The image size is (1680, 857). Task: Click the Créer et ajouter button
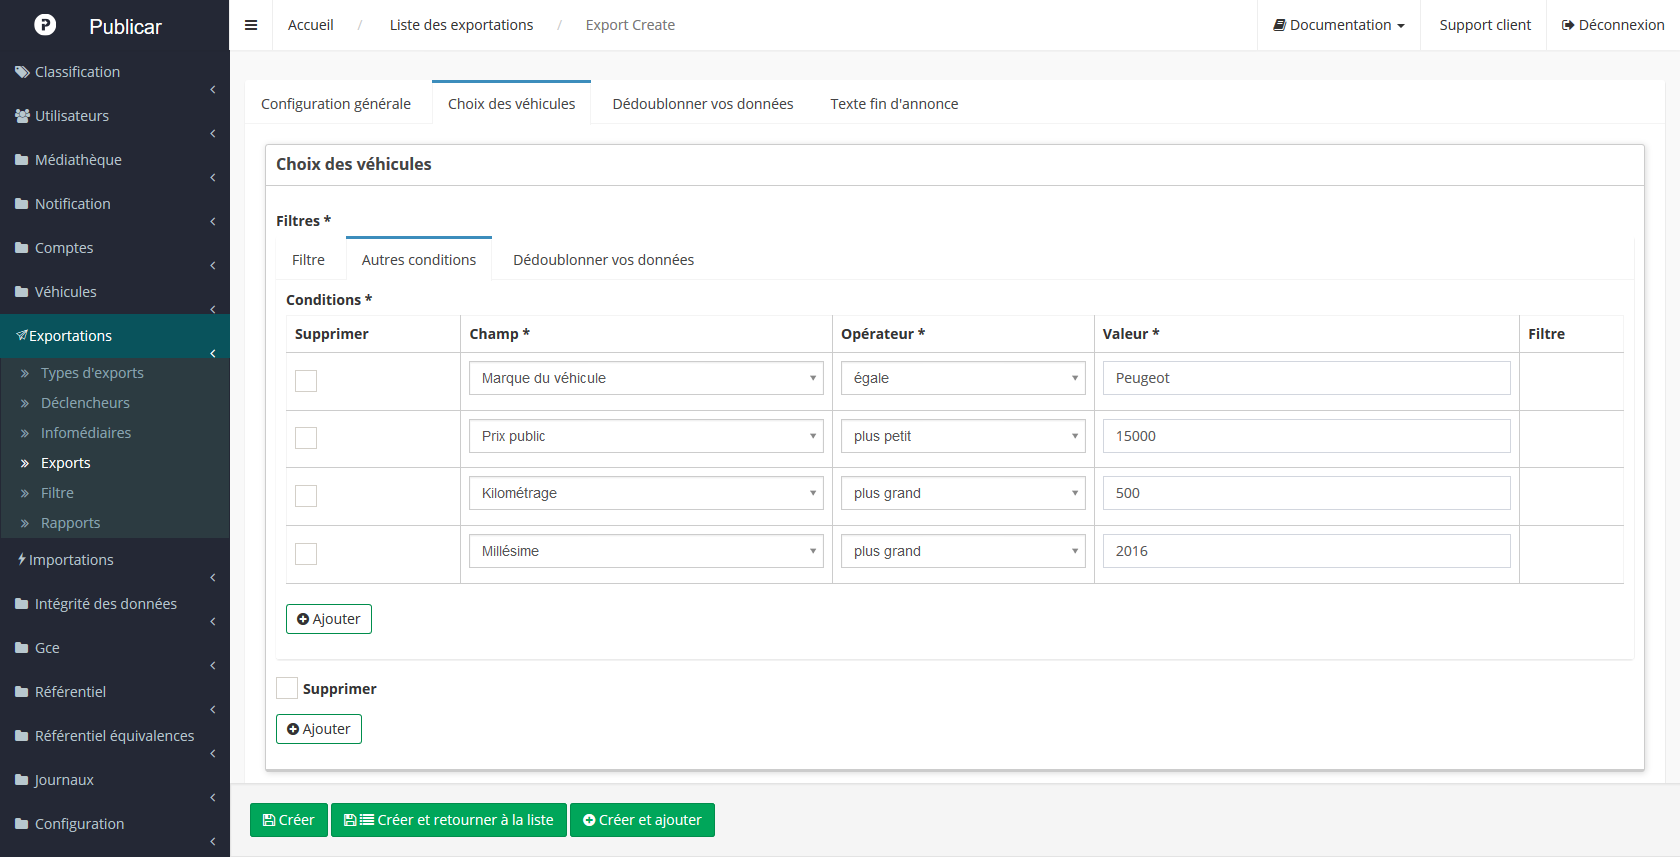pyautogui.click(x=642, y=820)
